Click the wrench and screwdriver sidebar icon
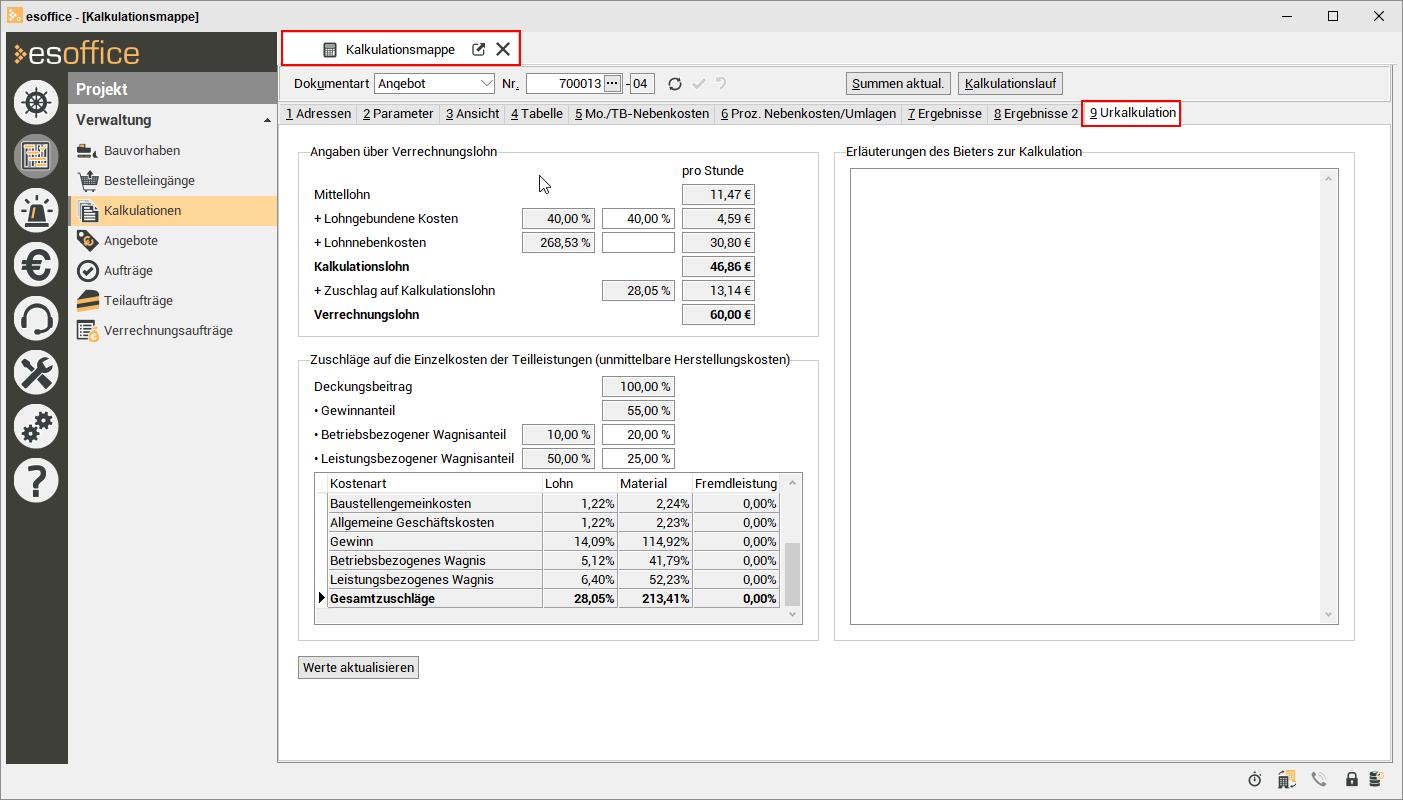 pyautogui.click(x=36, y=373)
